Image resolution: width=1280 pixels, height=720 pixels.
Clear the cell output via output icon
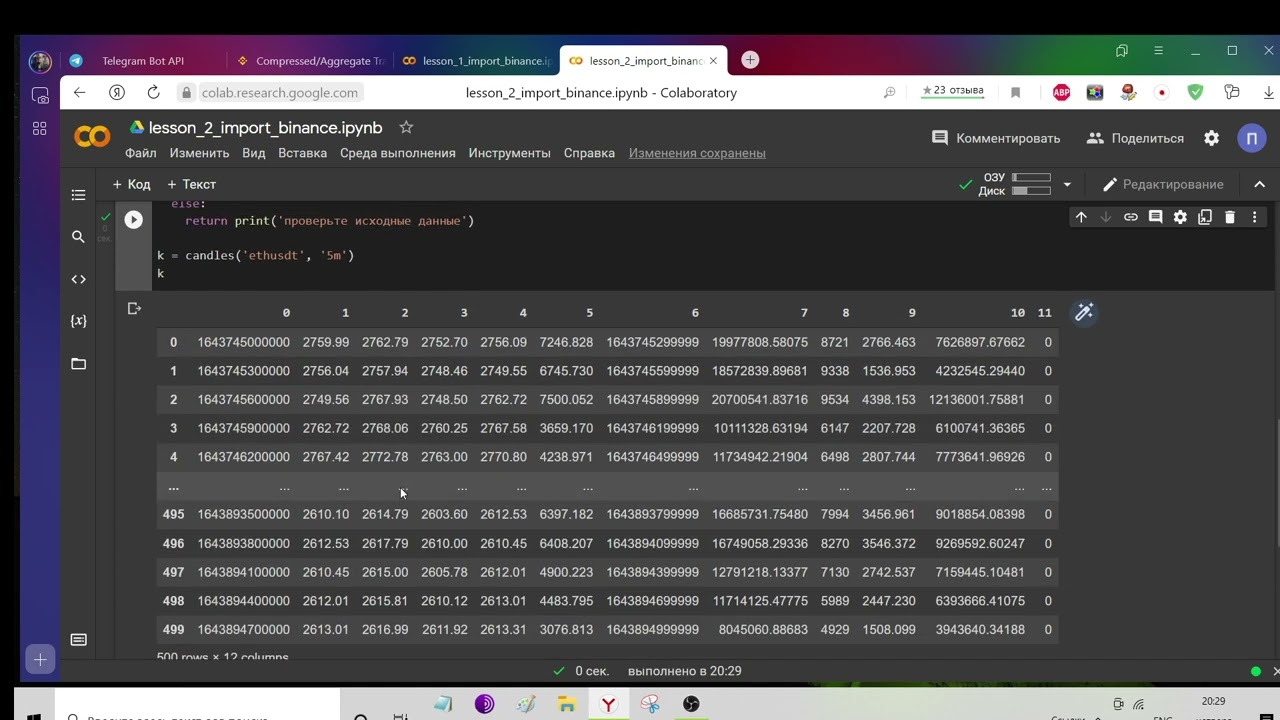click(134, 309)
